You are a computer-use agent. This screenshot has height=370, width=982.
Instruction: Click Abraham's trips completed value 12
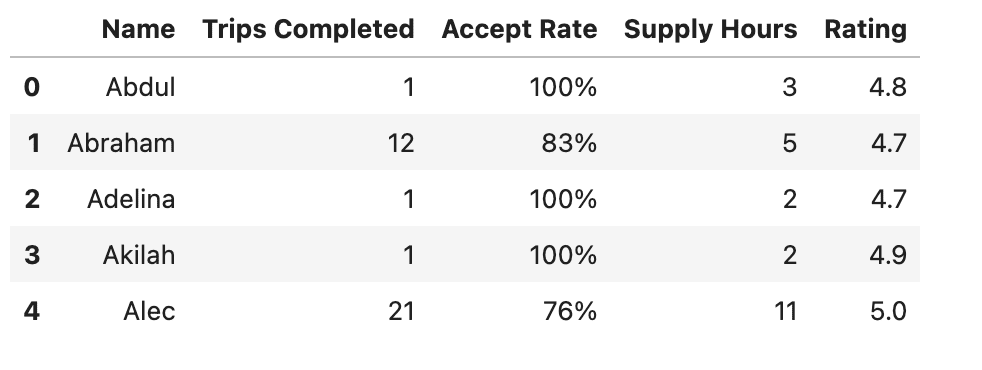(x=401, y=143)
